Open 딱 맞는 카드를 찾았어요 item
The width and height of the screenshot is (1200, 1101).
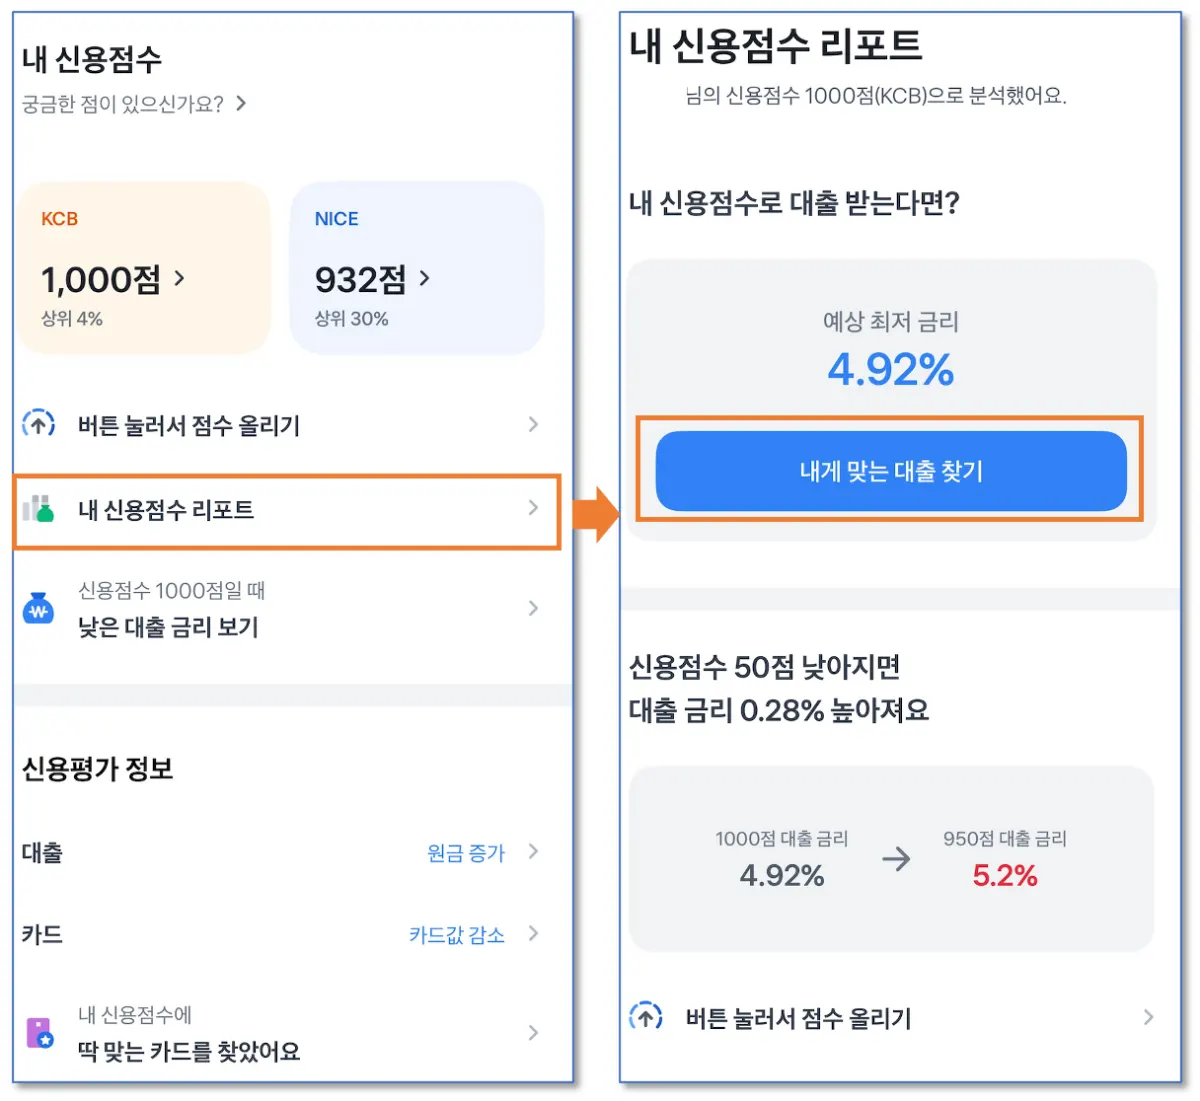pos(188,1050)
